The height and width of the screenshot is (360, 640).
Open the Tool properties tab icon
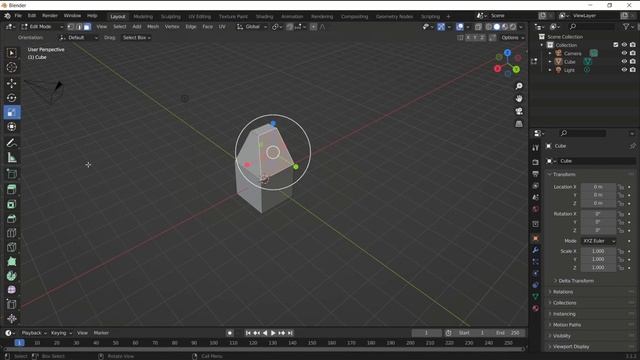[x=536, y=148]
